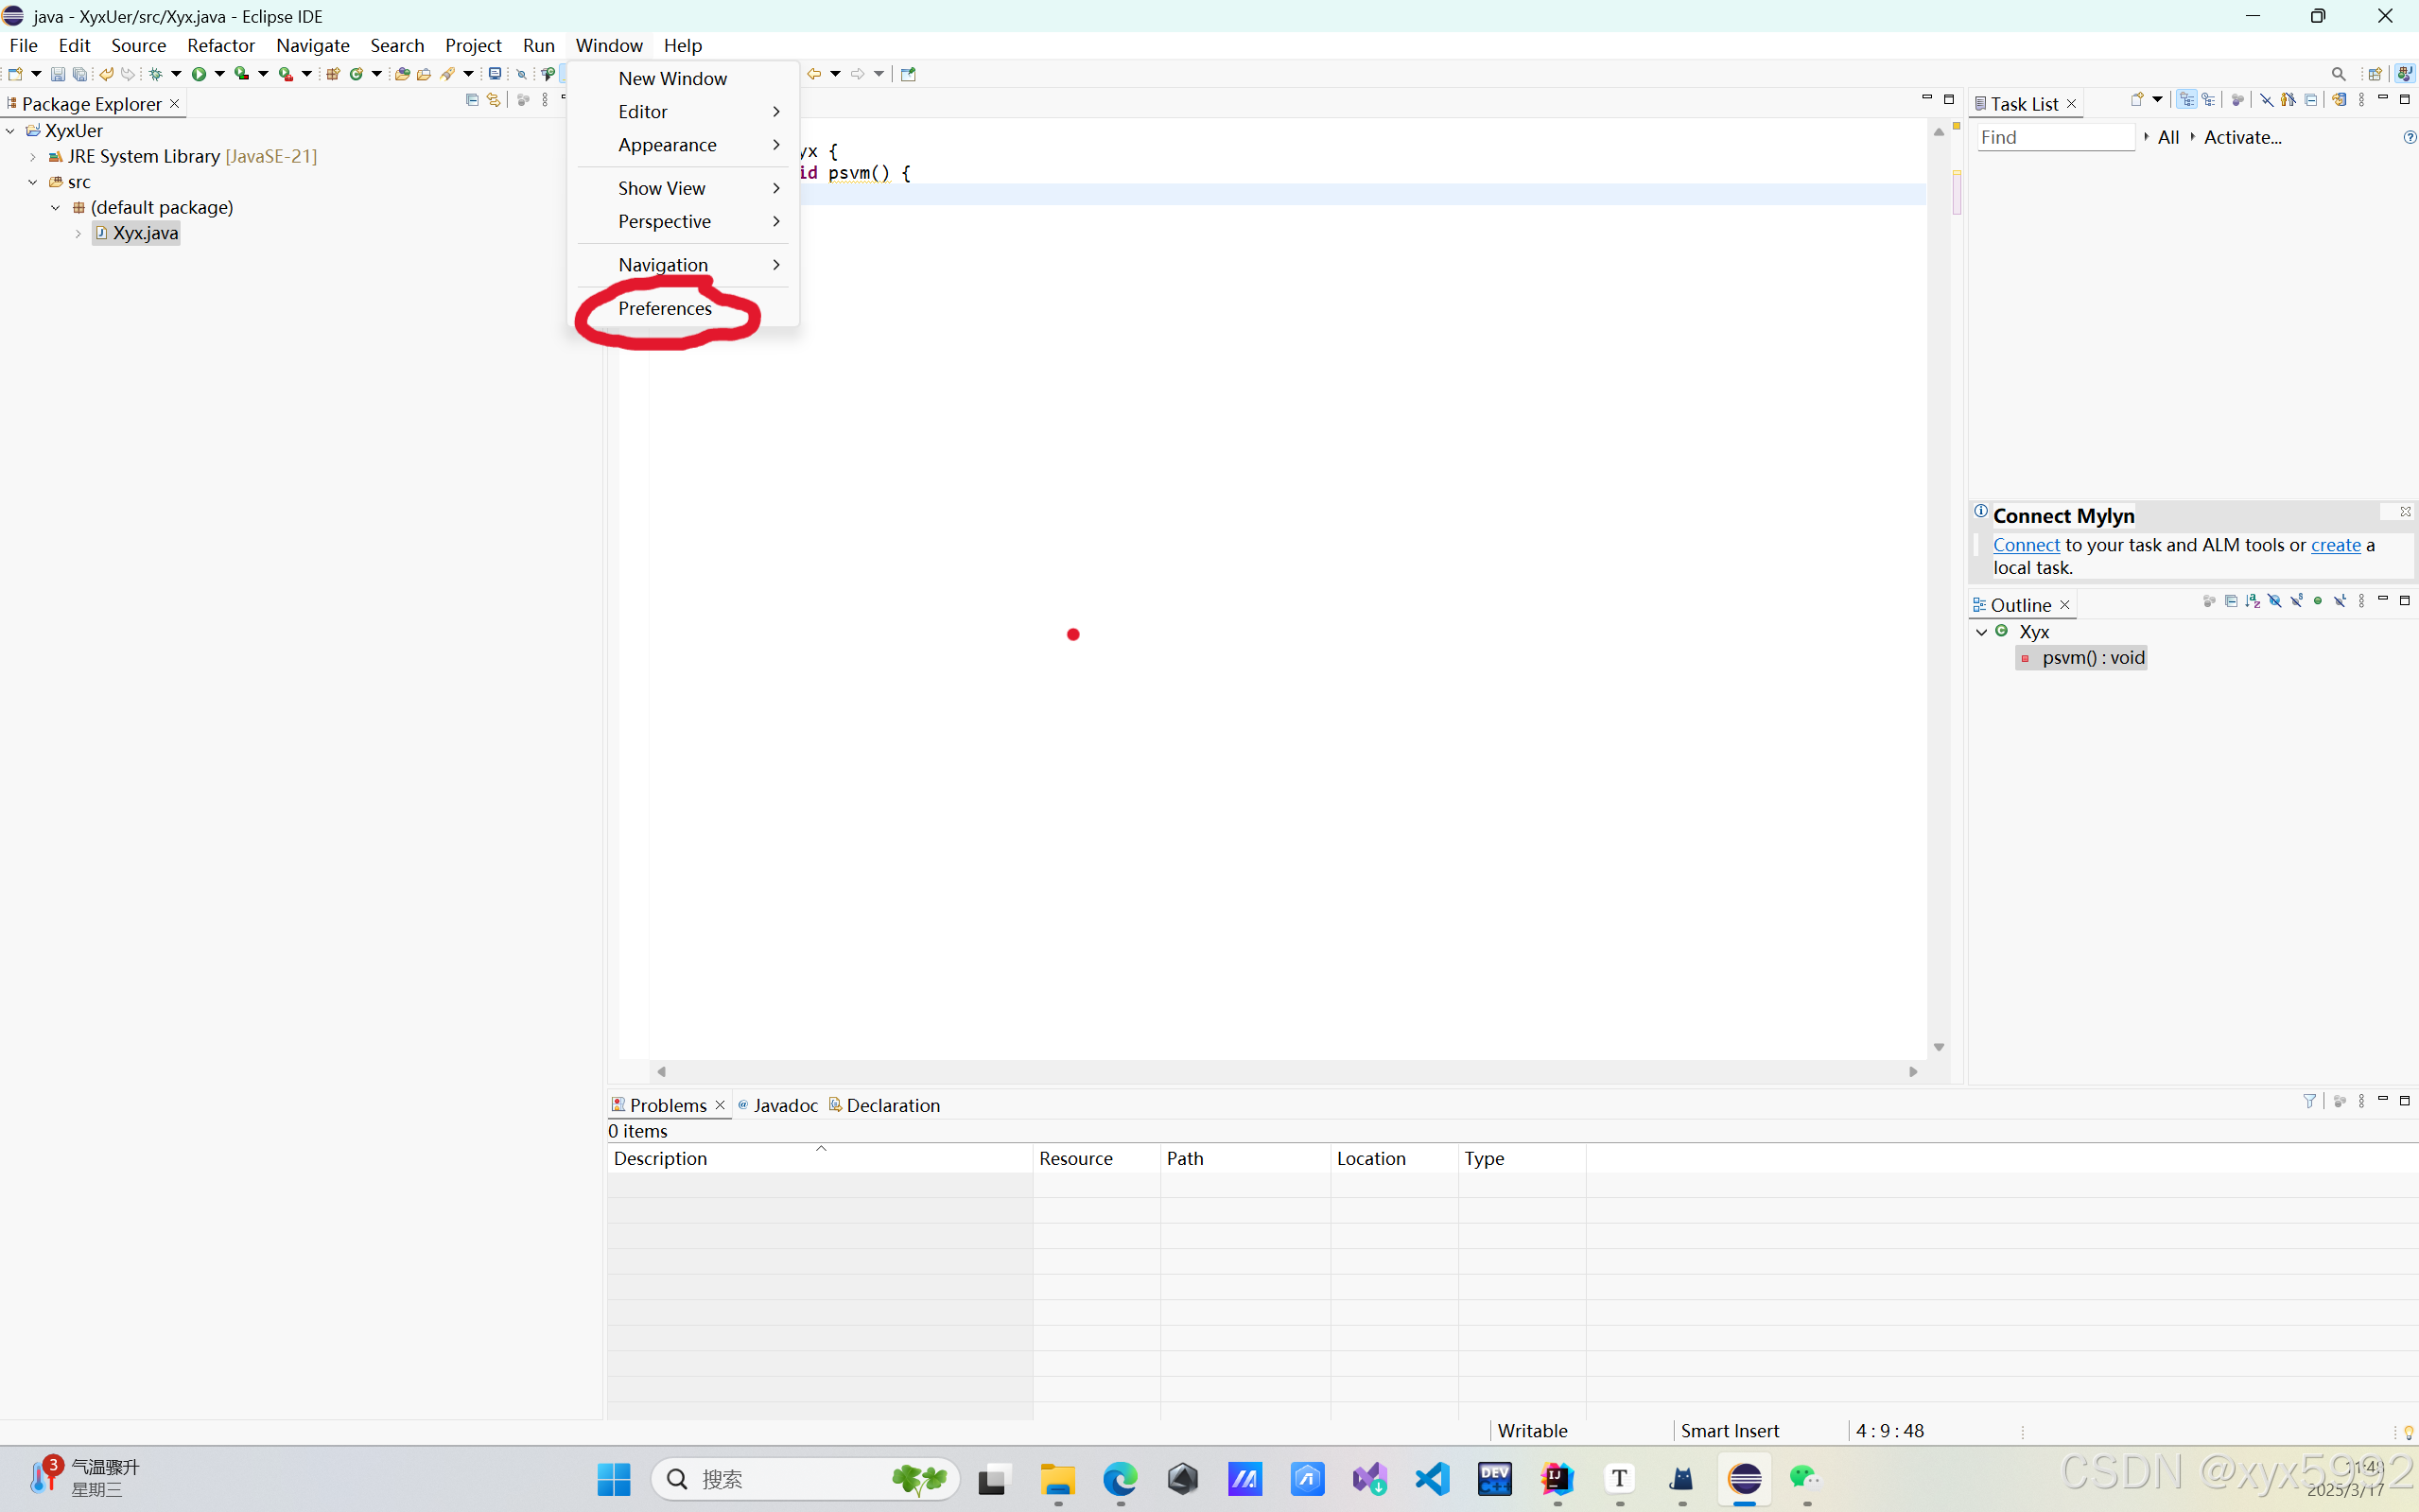Click the green Run button in toolbar
The image size is (2419, 1512).
coord(198,74)
